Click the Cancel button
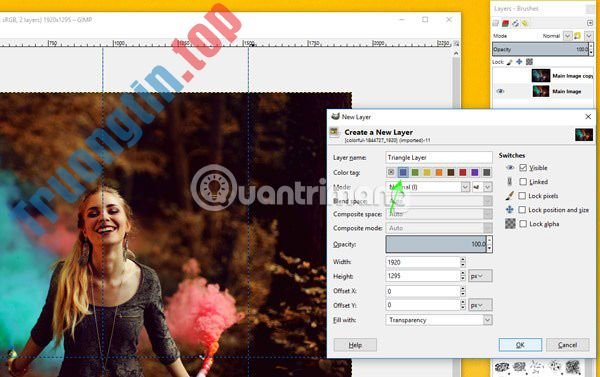The image size is (600, 377). tap(567, 345)
